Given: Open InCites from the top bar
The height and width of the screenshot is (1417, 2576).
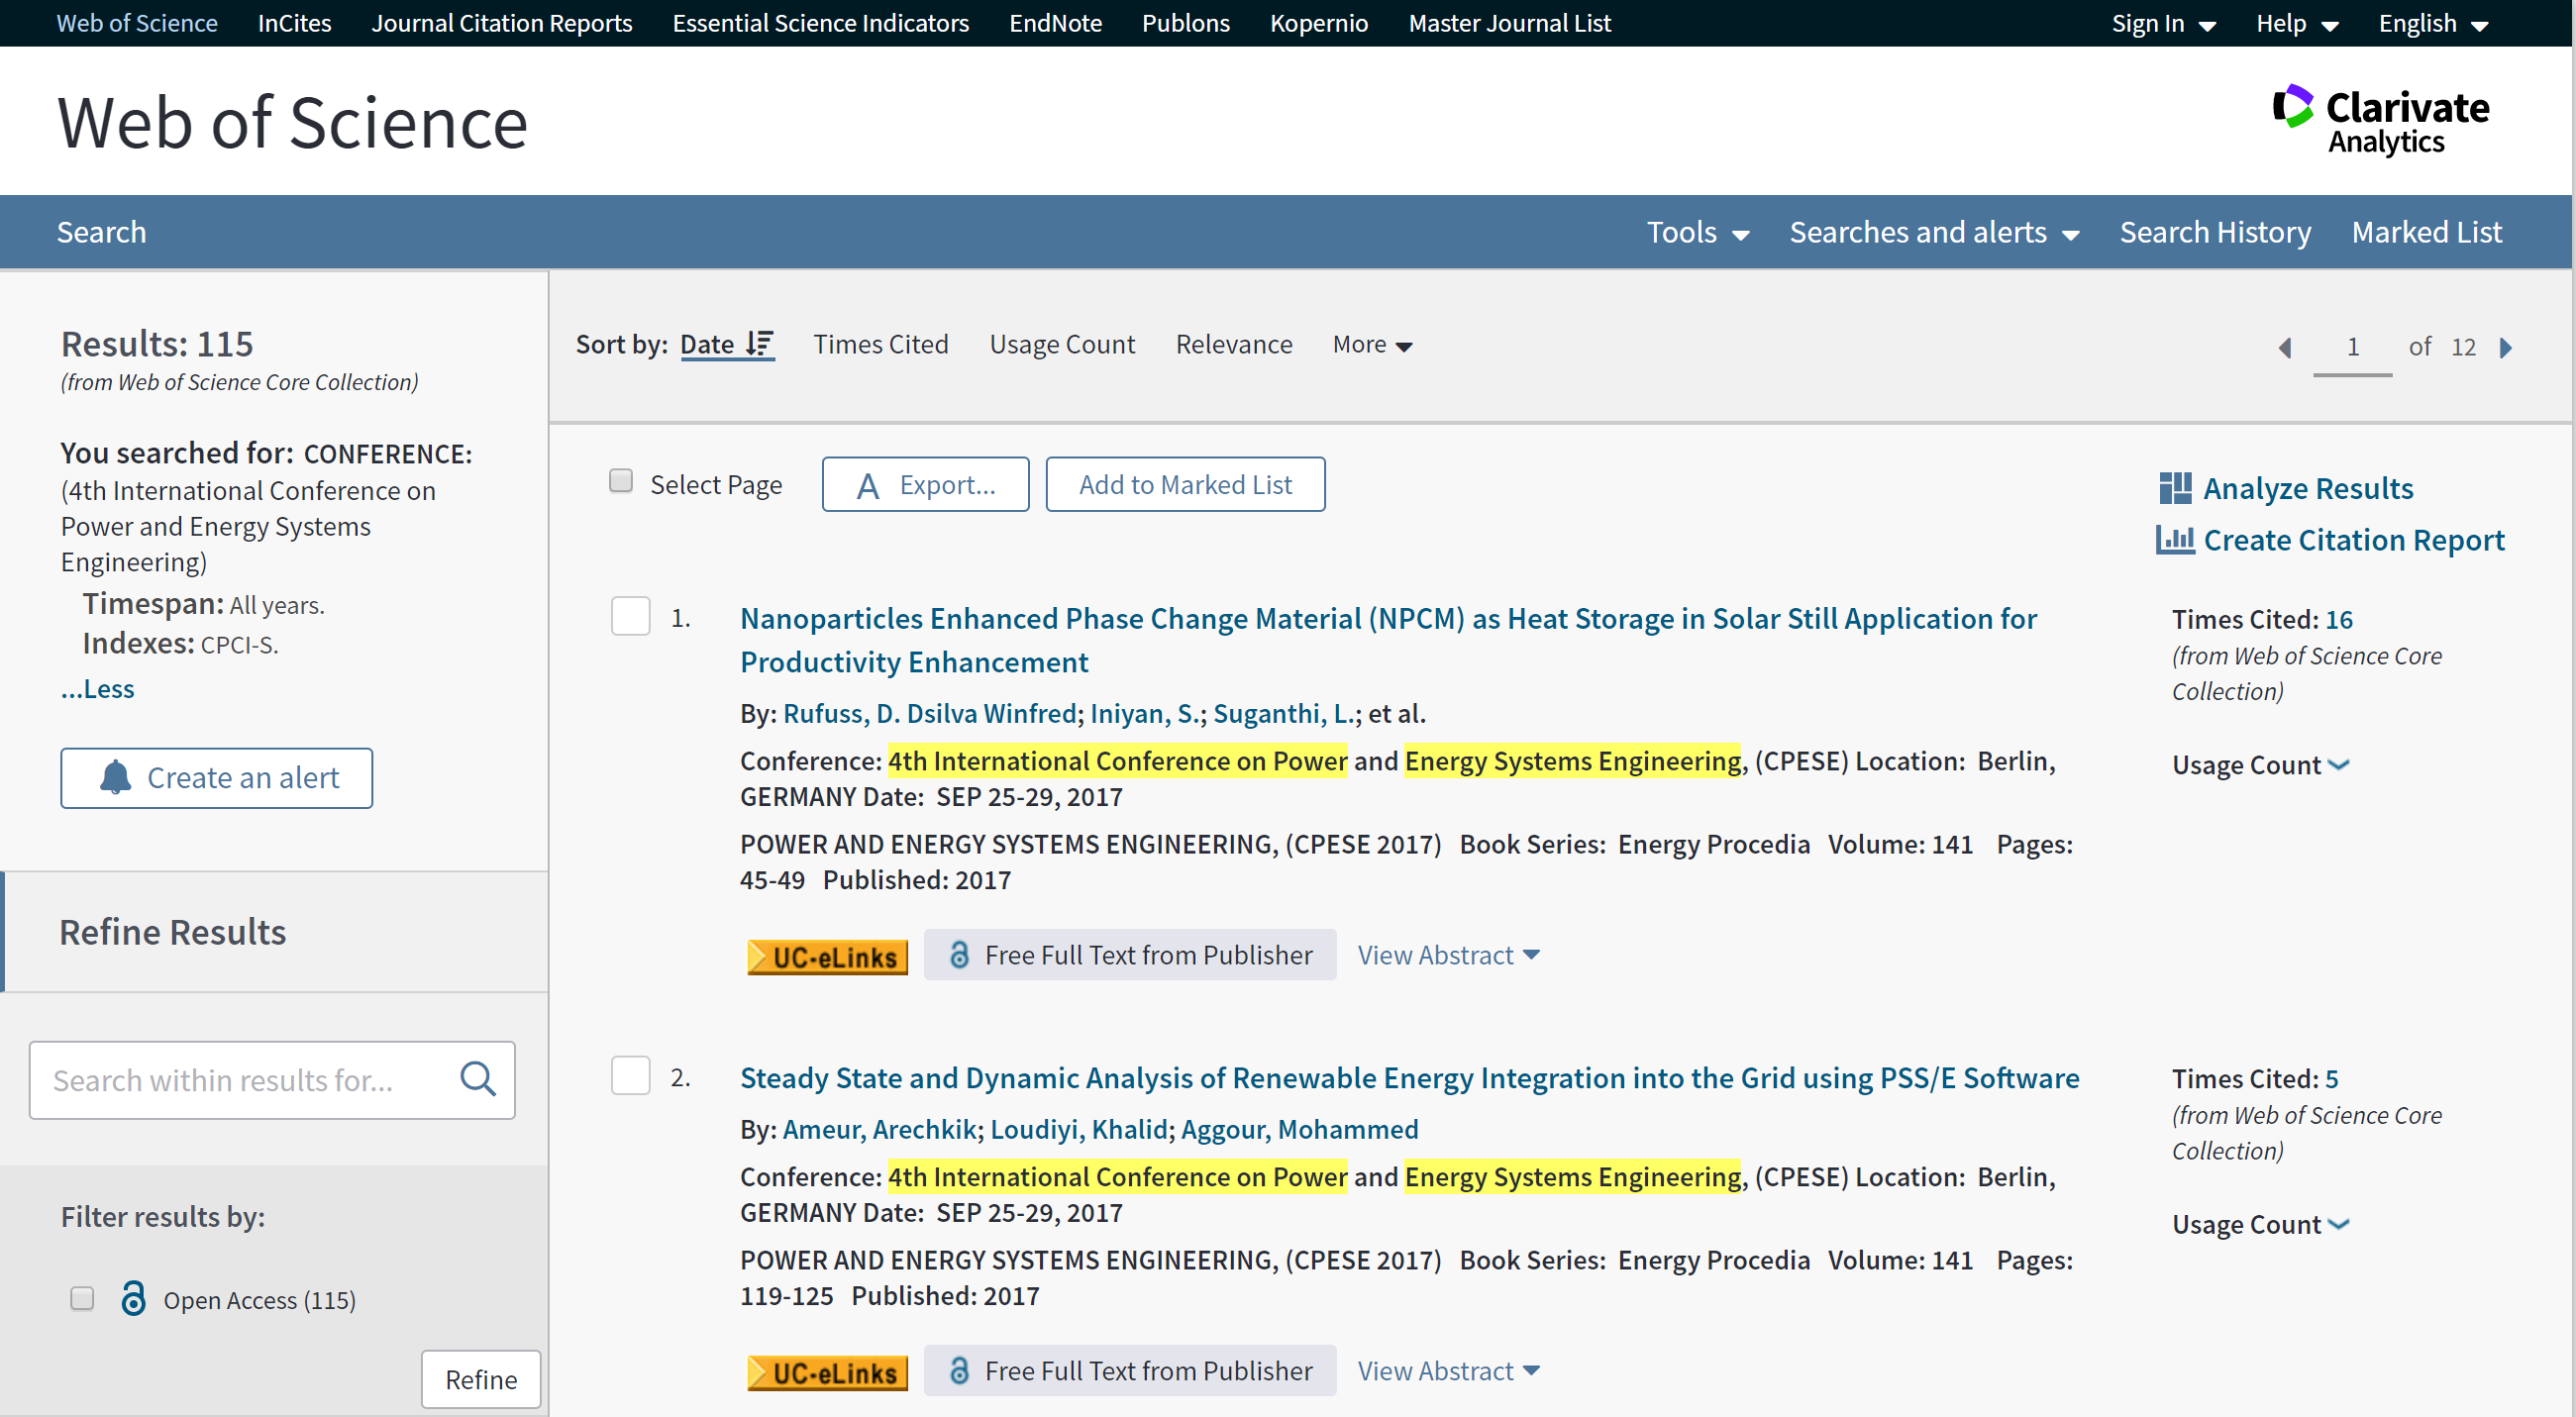Looking at the screenshot, I should 294,23.
